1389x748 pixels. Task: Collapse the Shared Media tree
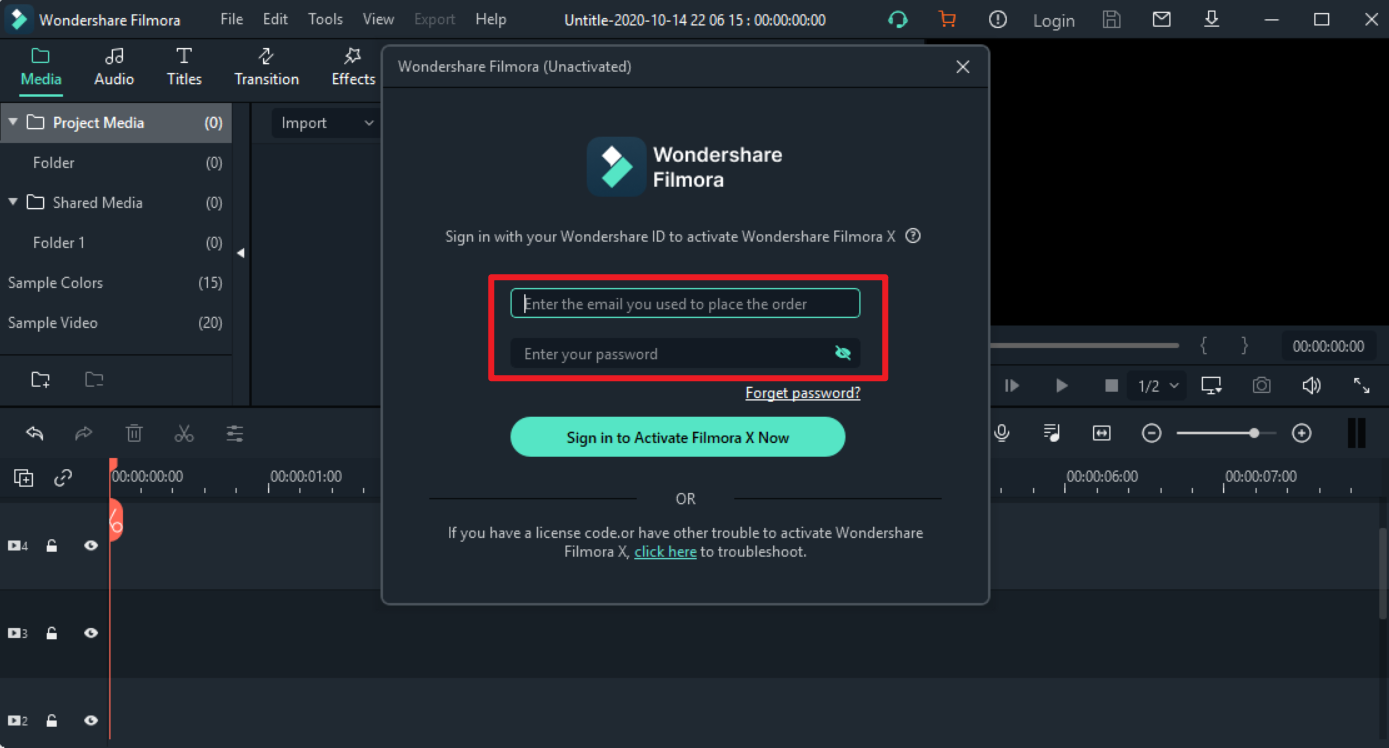pos(13,202)
